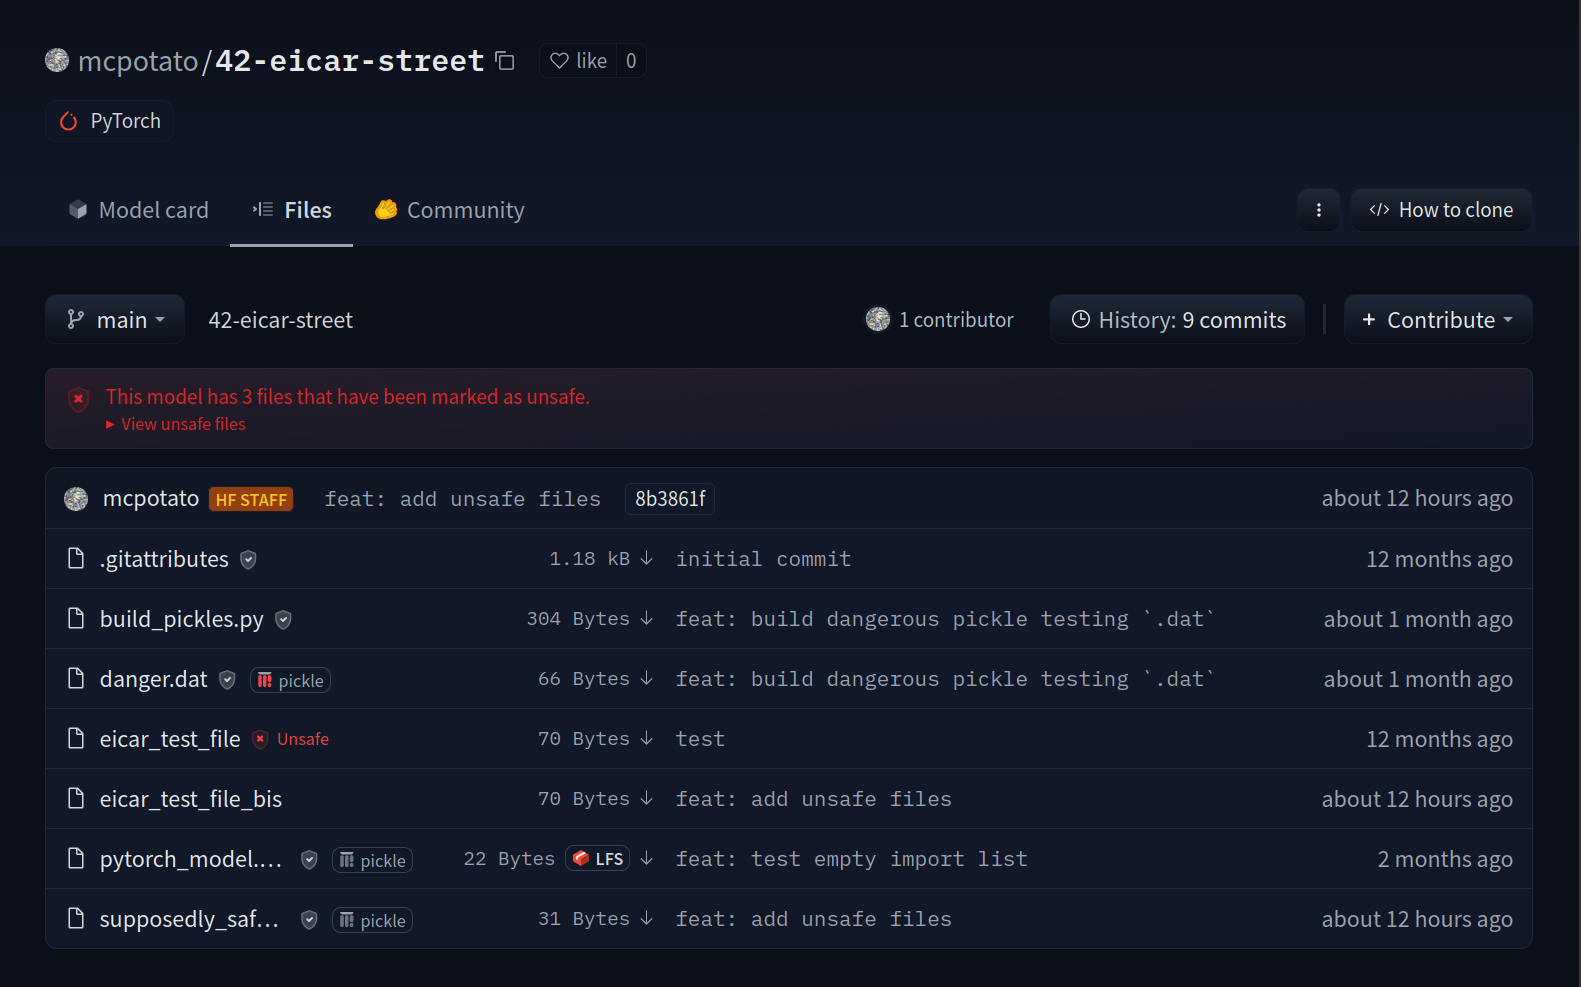Image resolution: width=1581 pixels, height=987 pixels.
Task: Open the supposedly_saf... file
Action: point(188,919)
